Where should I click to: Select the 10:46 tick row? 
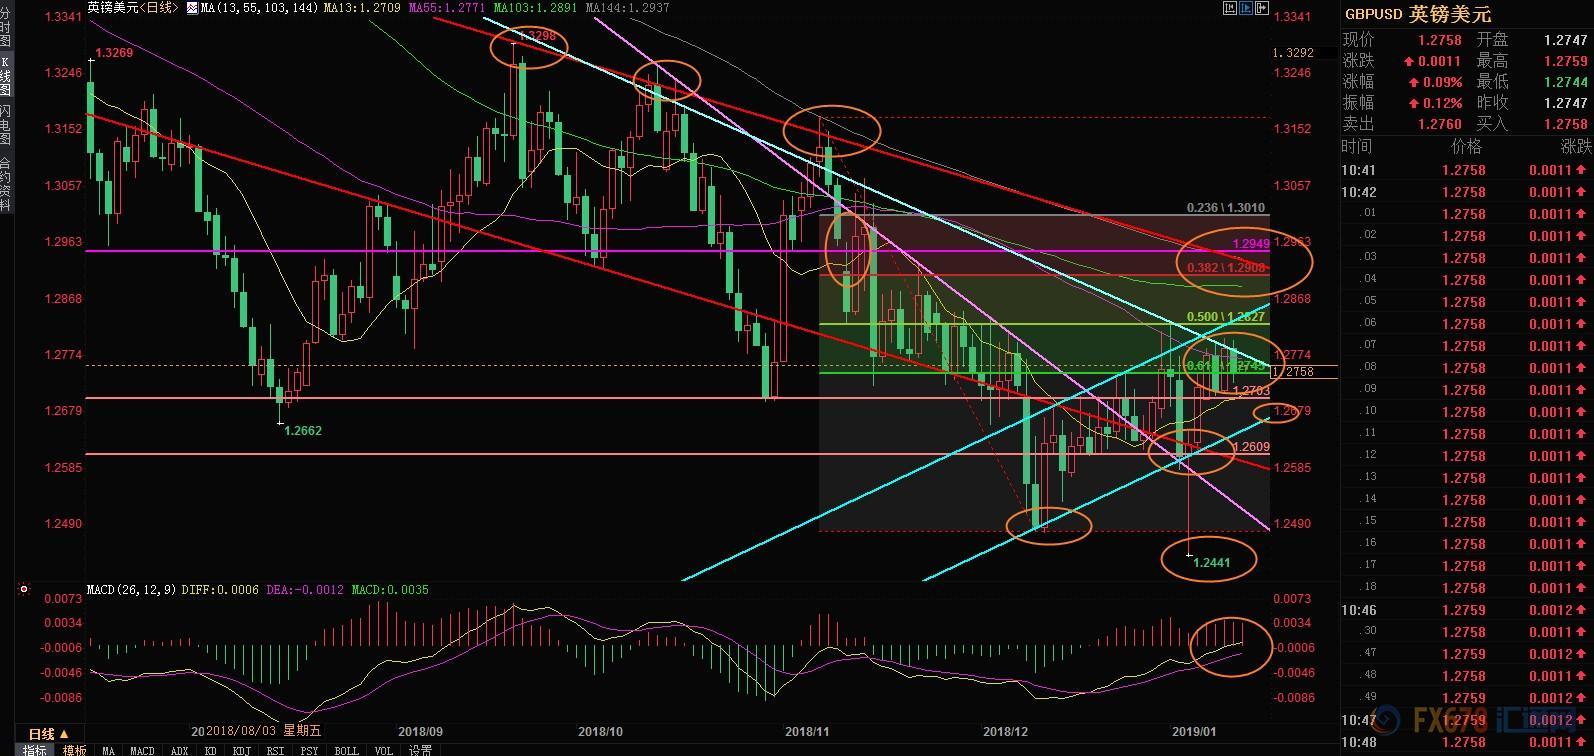tap(1466, 610)
